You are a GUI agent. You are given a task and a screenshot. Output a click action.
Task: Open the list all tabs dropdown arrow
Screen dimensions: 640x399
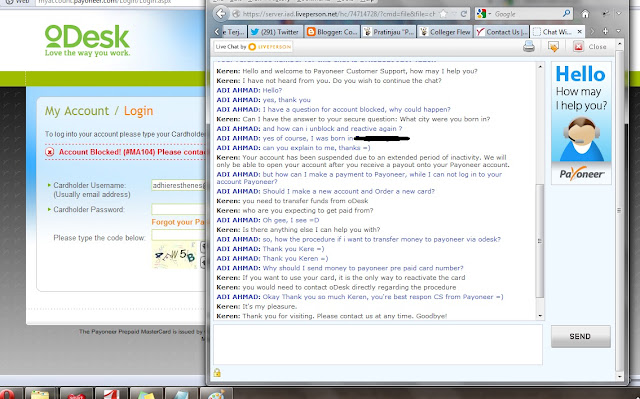point(618,31)
